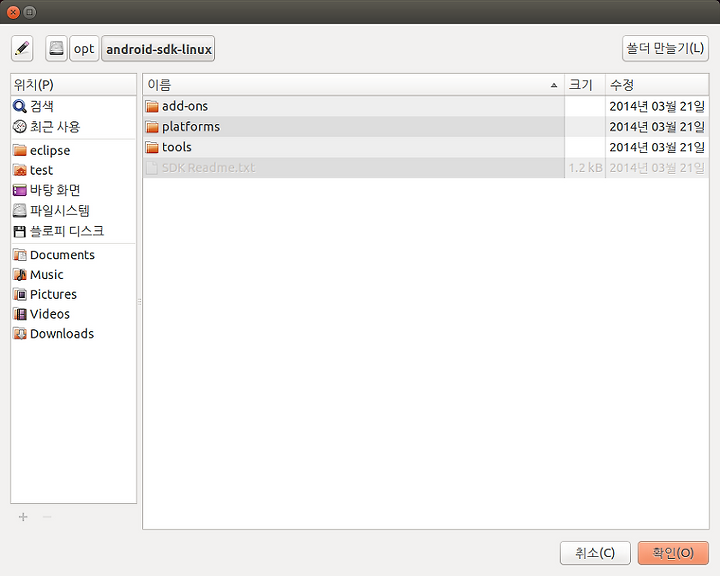Click the 1.2 kB size cell
The image size is (720, 576).
(585, 168)
